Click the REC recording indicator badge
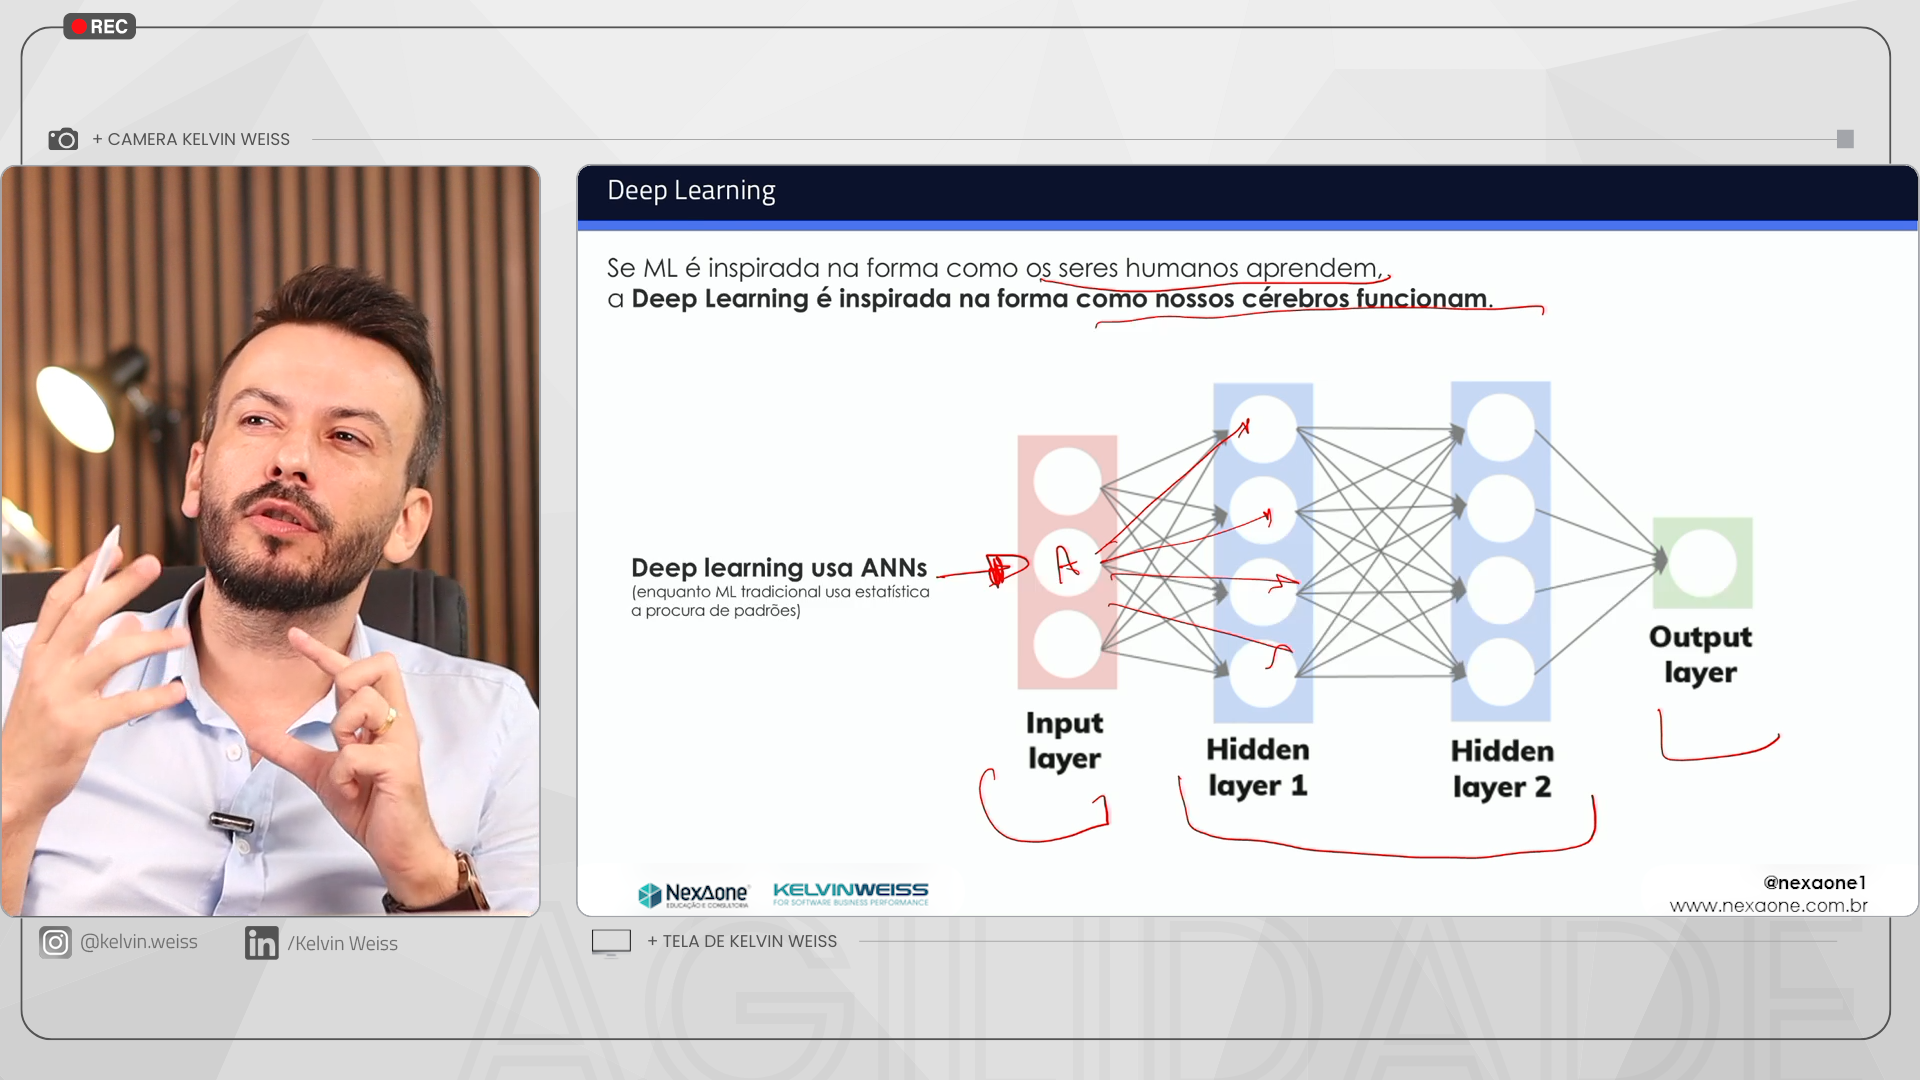This screenshot has height=1080, width=1920. pos(100,27)
